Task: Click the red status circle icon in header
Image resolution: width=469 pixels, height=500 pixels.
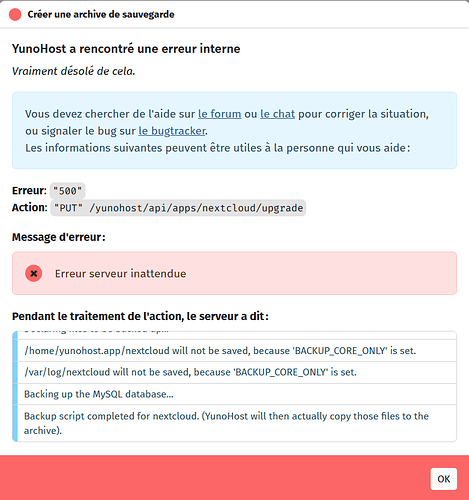Action: coord(15,15)
